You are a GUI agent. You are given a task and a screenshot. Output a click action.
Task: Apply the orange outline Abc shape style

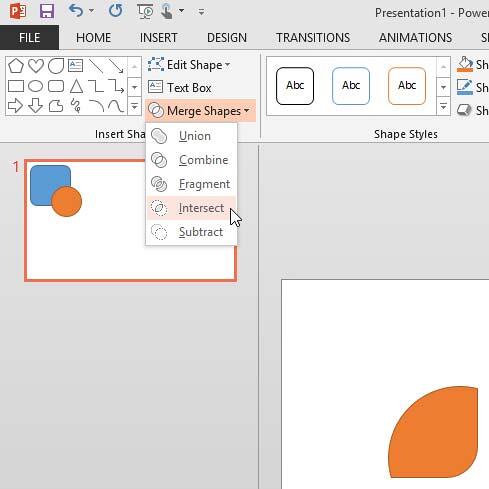click(x=407, y=86)
